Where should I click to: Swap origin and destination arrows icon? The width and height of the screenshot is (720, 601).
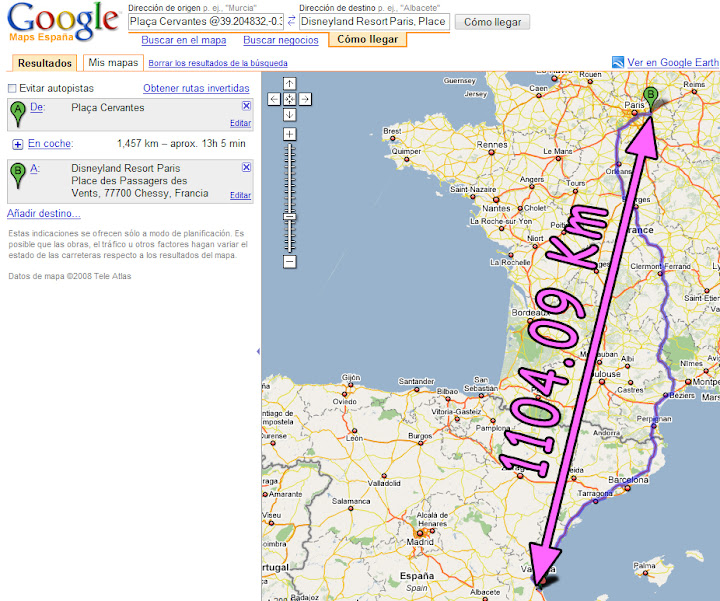tap(291, 21)
